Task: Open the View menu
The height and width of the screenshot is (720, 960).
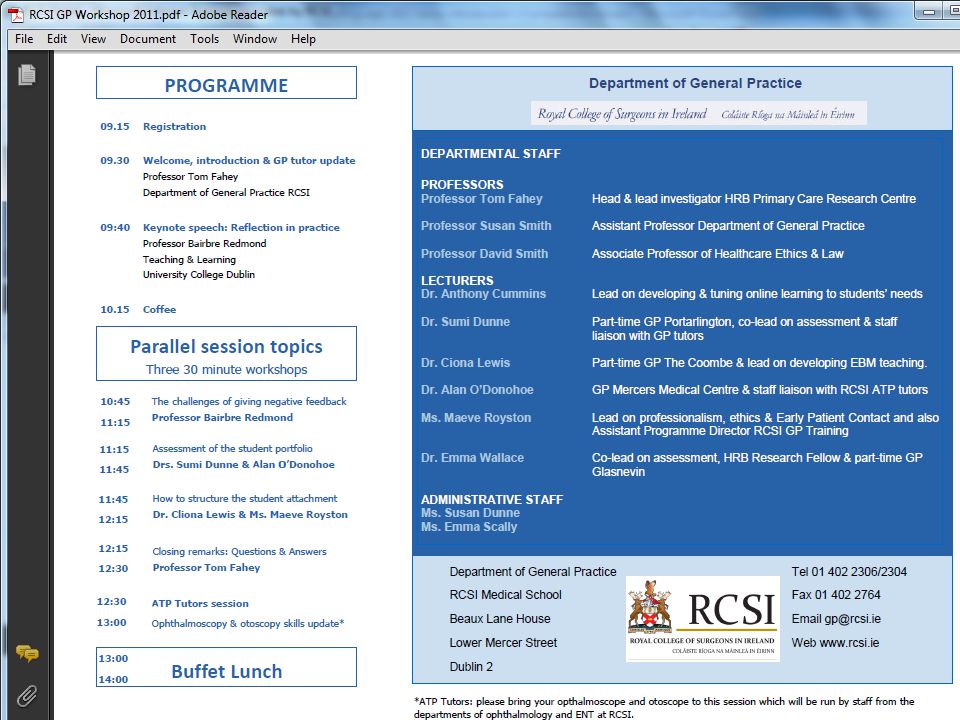Action: click(93, 39)
